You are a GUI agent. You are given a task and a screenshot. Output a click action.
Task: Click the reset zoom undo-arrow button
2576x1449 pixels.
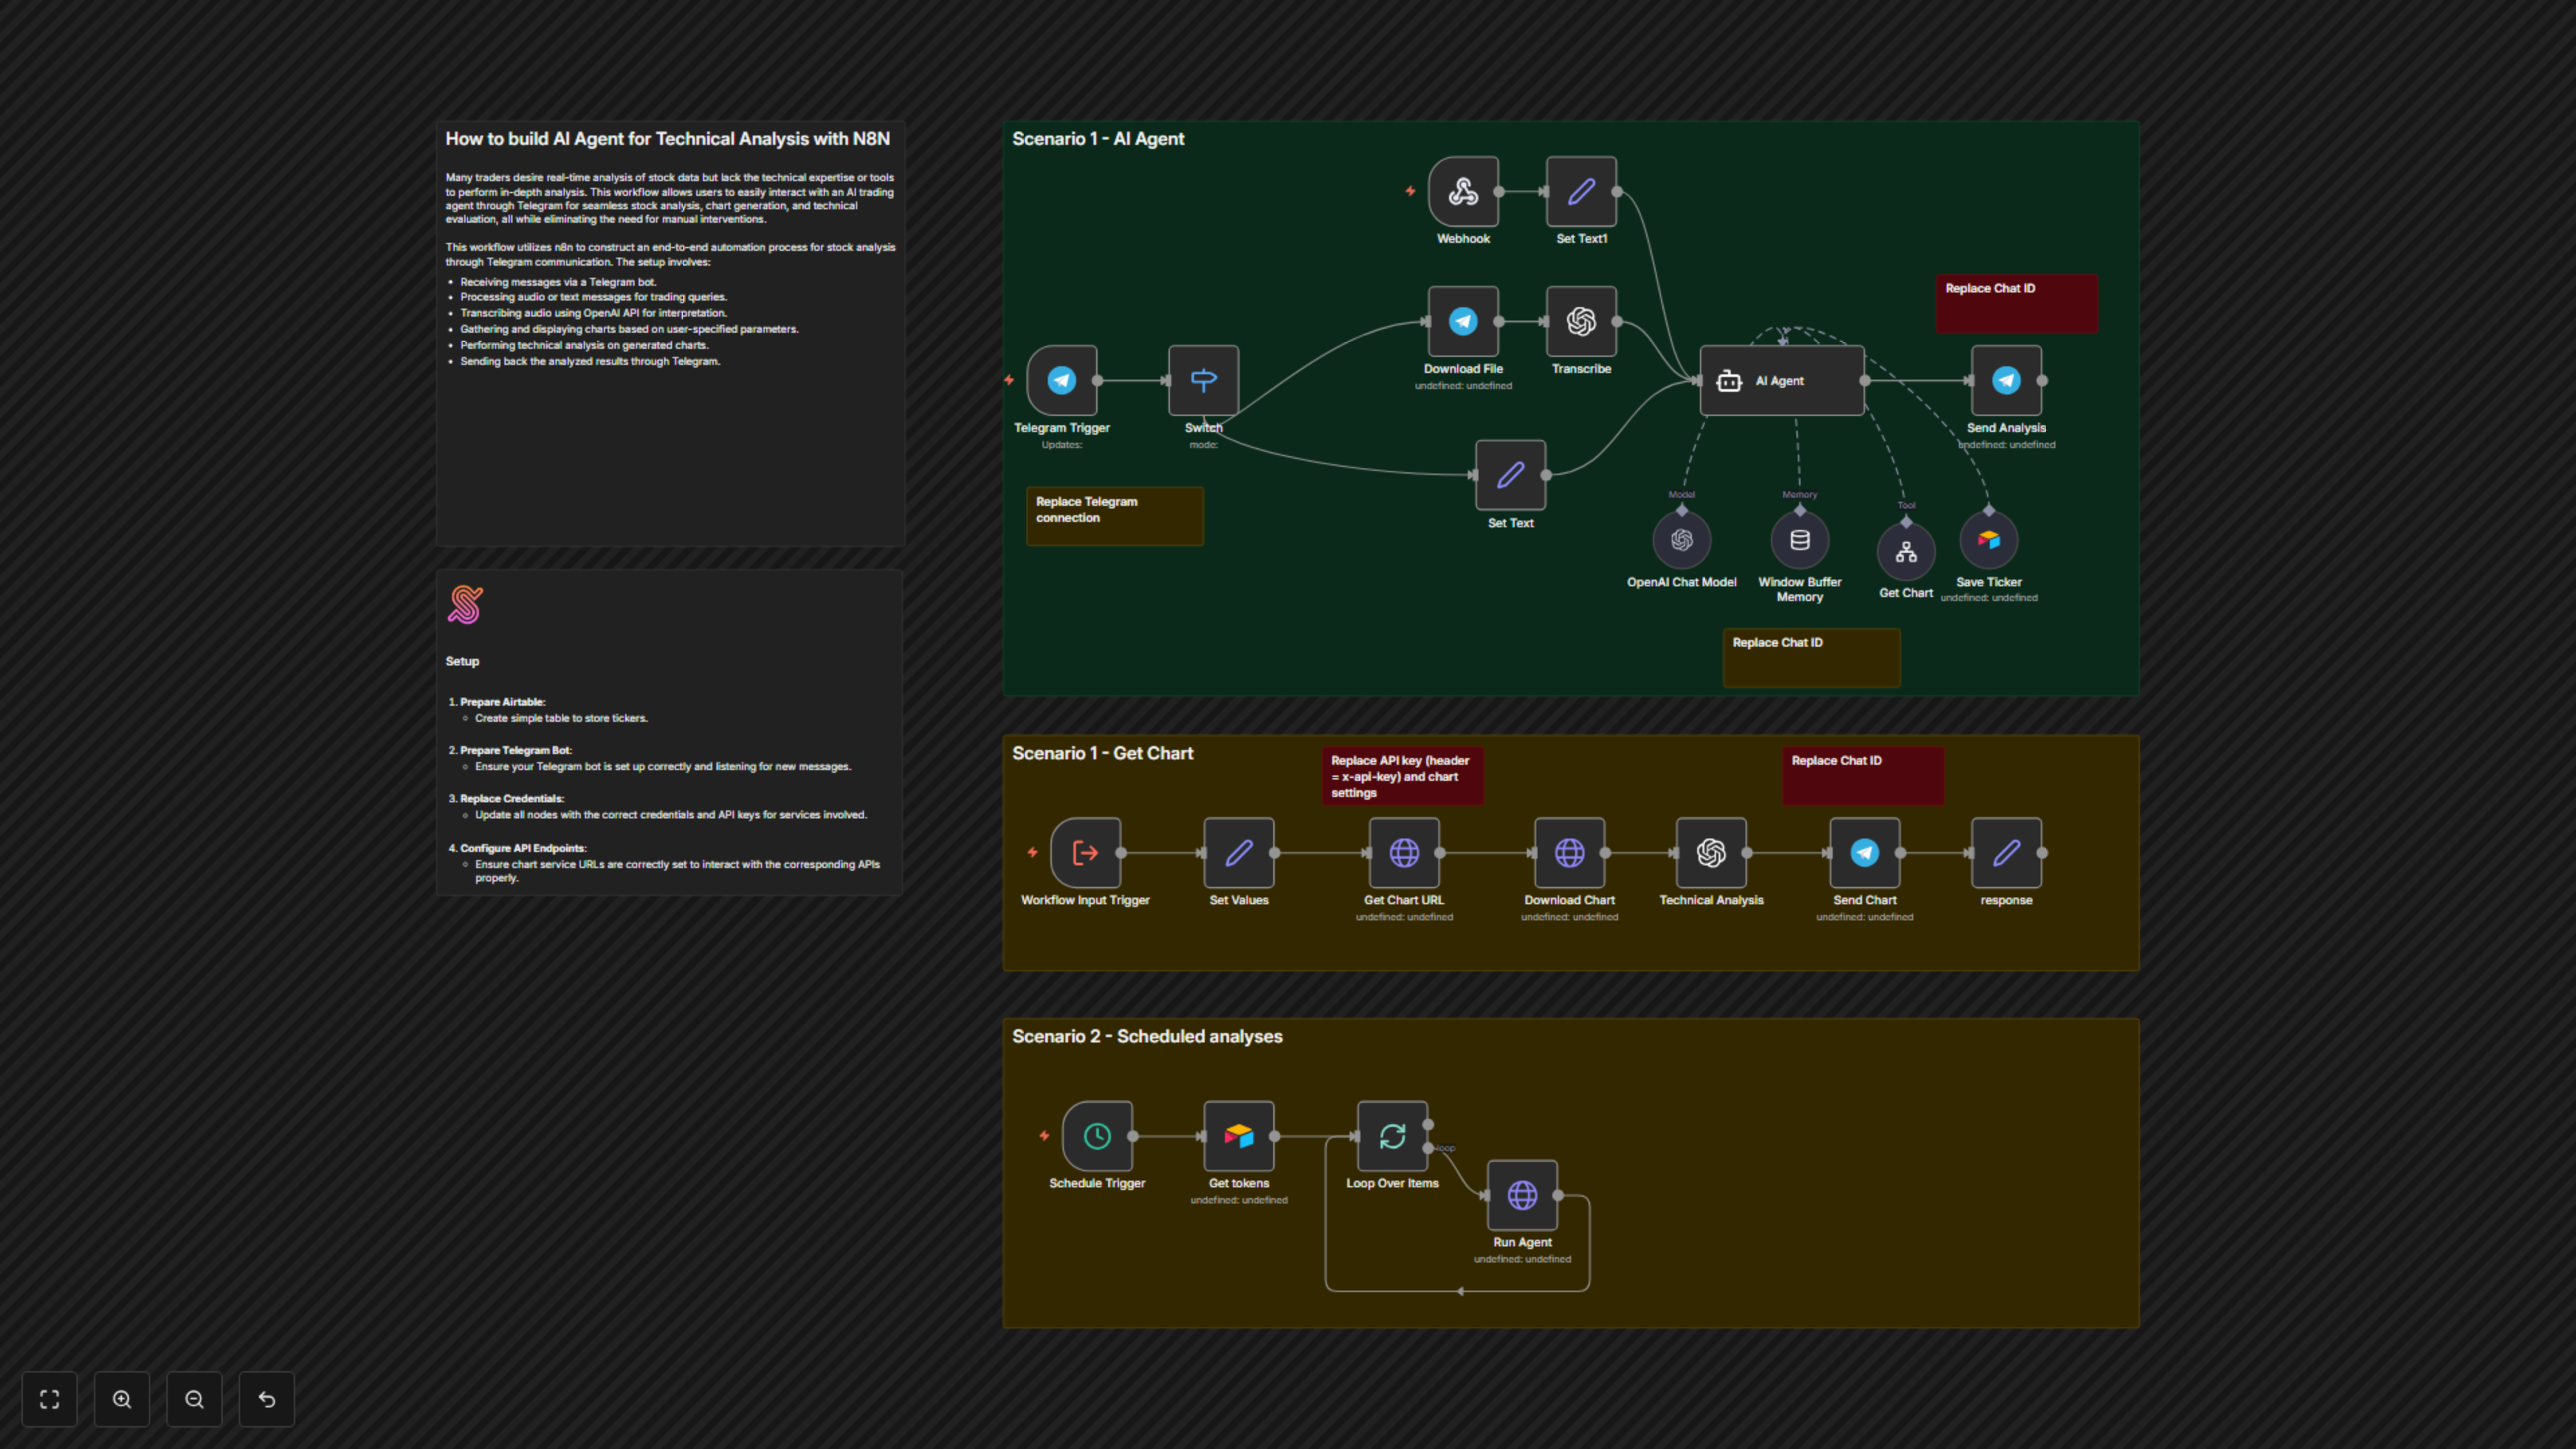point(267,1399)
